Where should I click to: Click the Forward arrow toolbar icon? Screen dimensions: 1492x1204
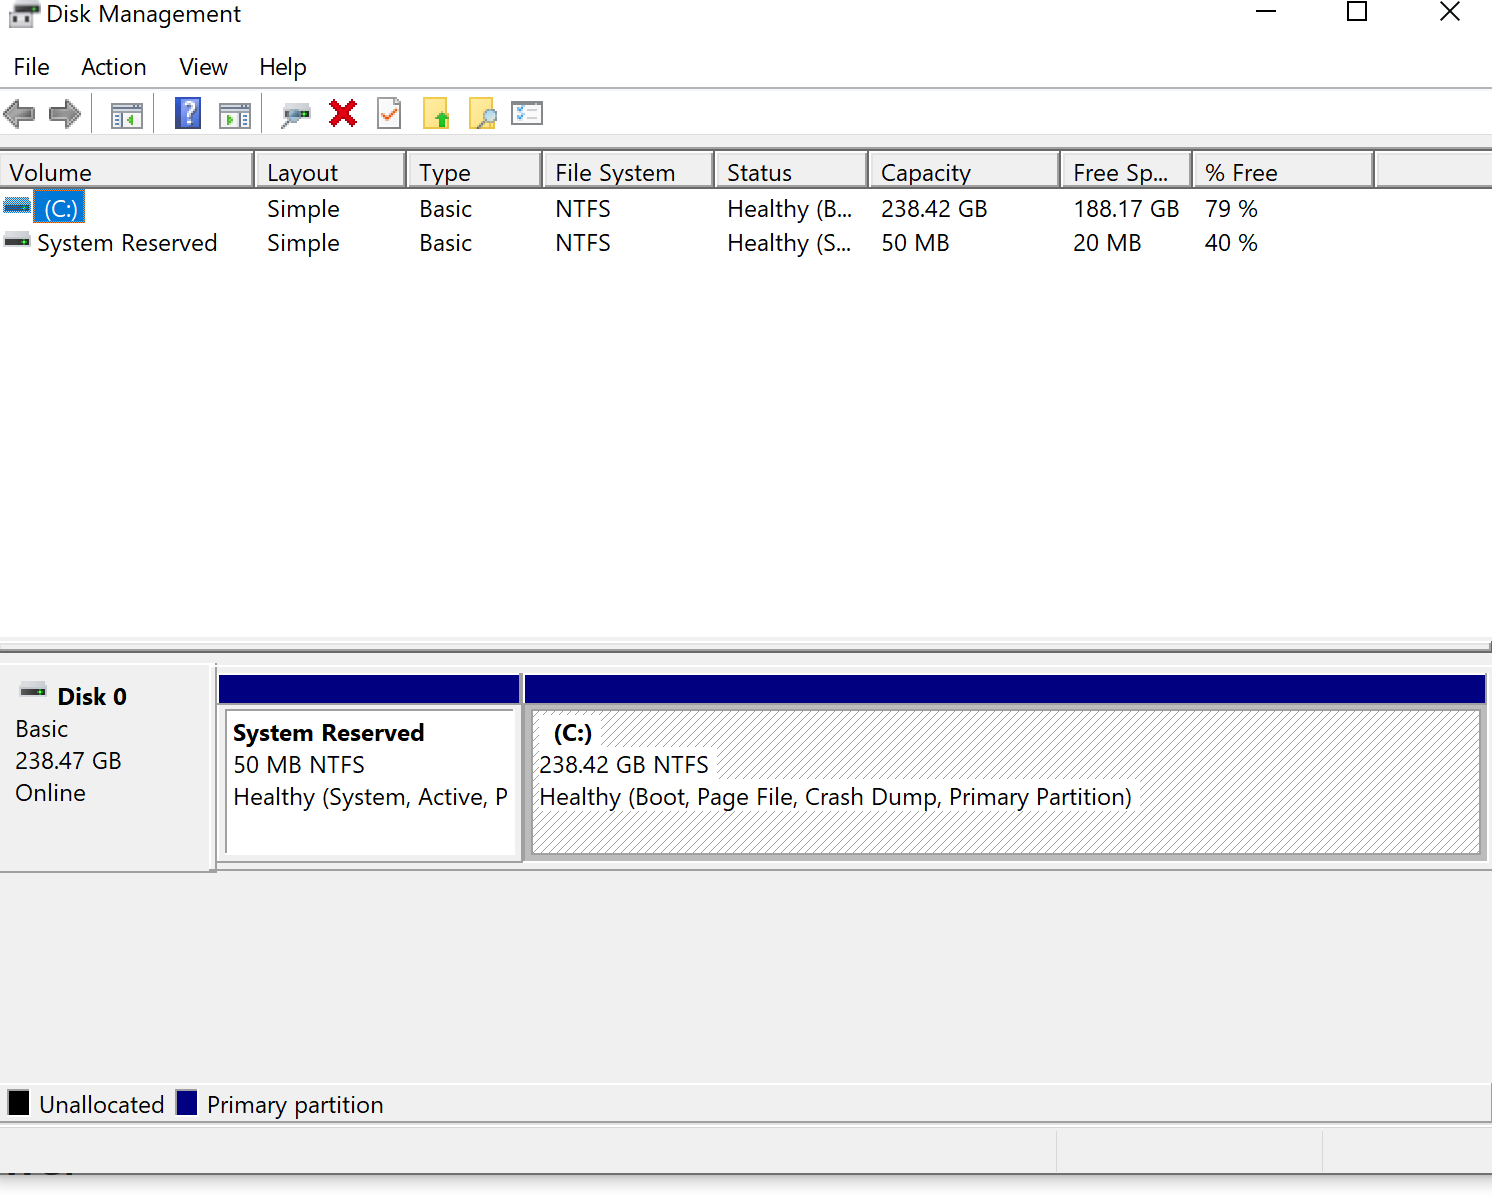point(65,114)
